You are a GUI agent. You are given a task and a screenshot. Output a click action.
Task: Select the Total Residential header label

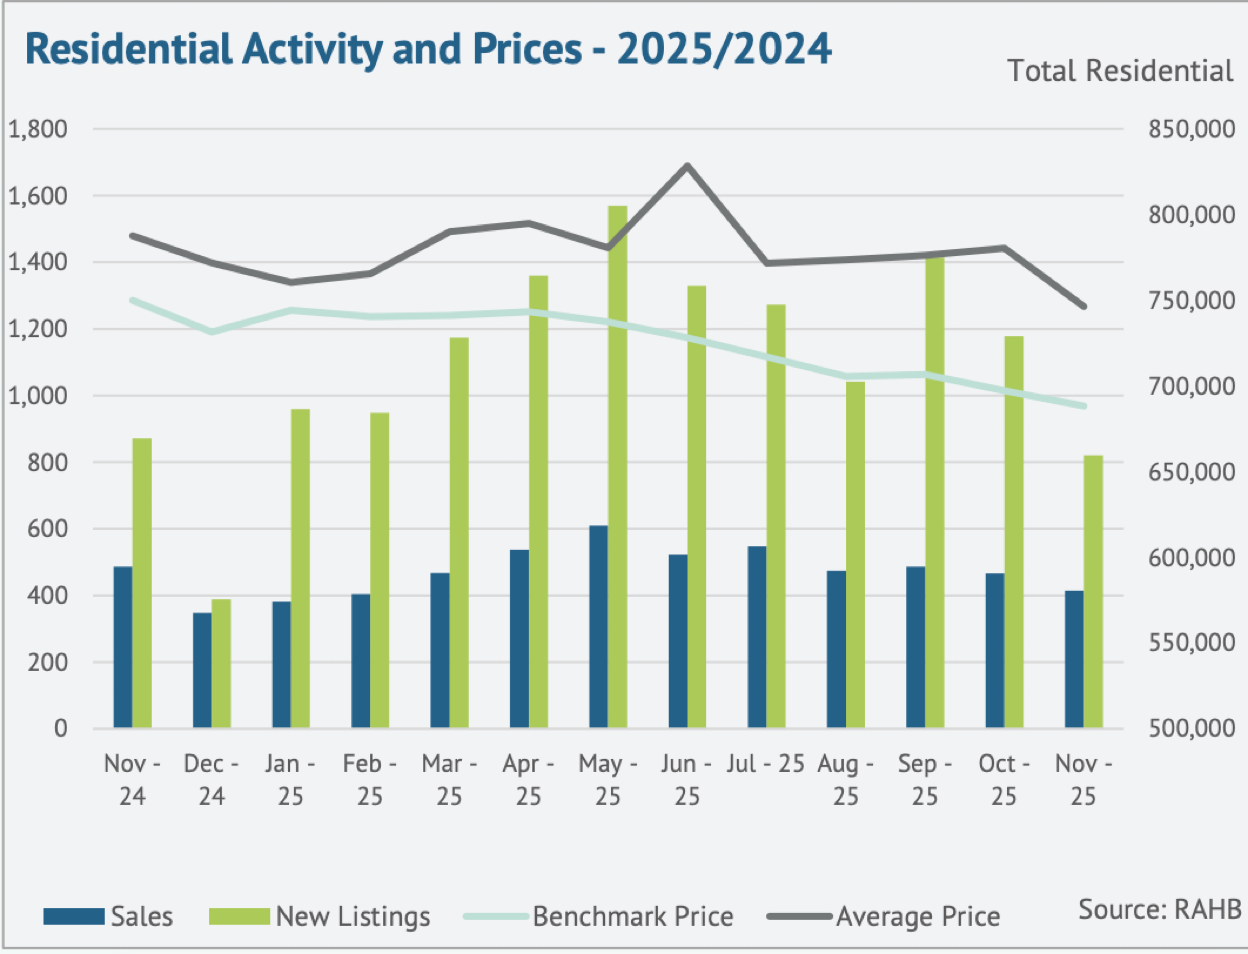tap(1122, 71)
